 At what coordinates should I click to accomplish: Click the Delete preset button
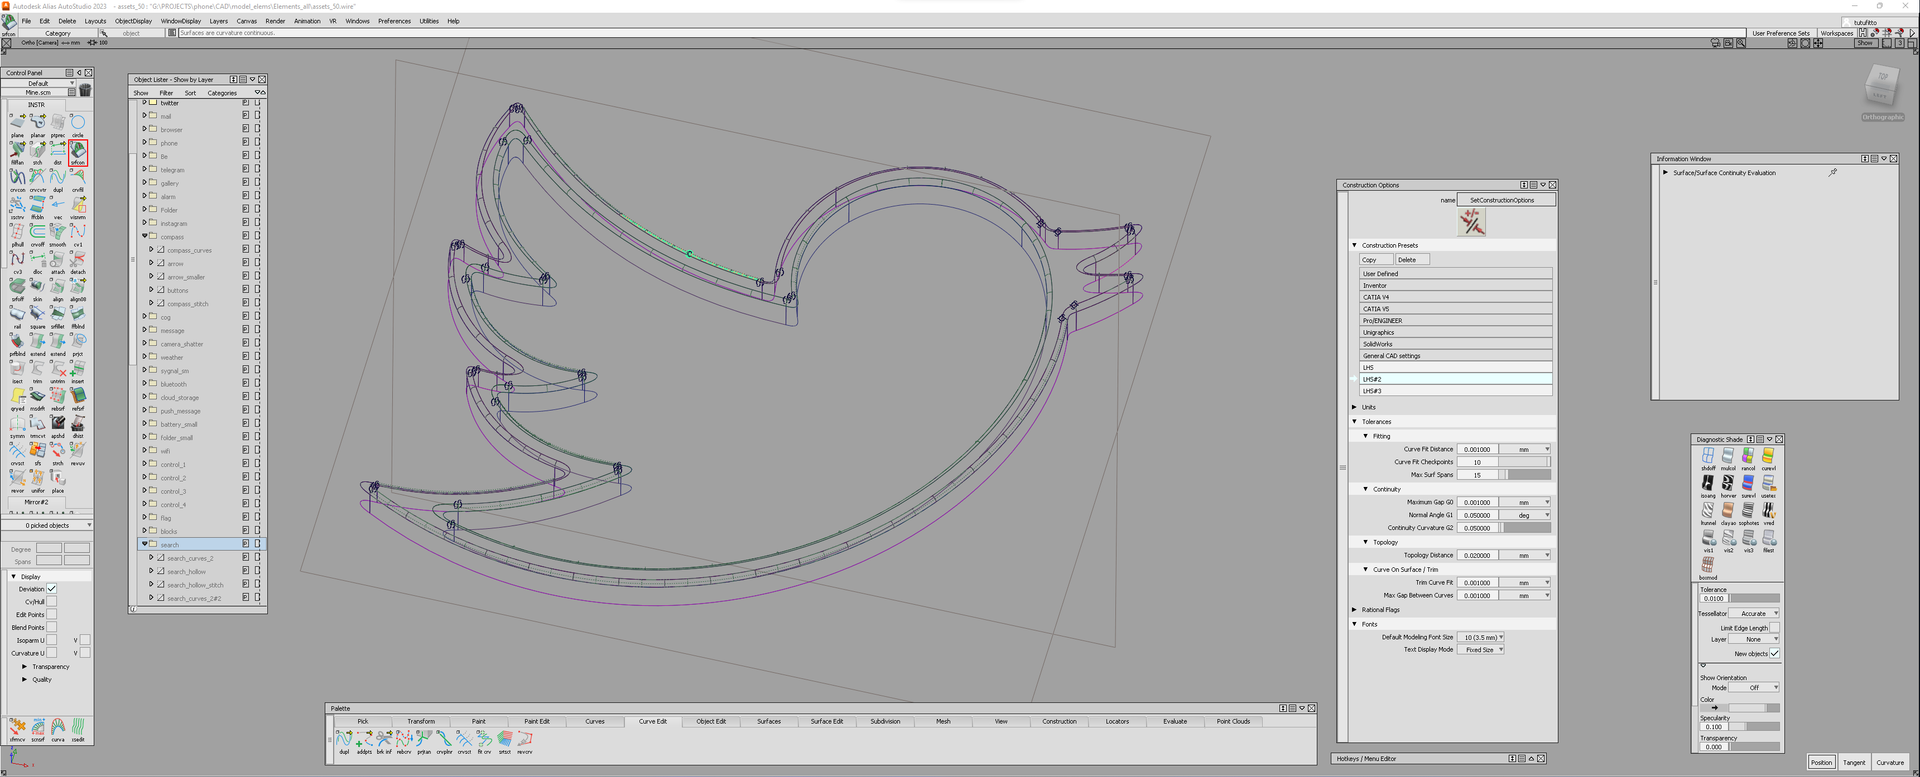(x=1412, y=260)
